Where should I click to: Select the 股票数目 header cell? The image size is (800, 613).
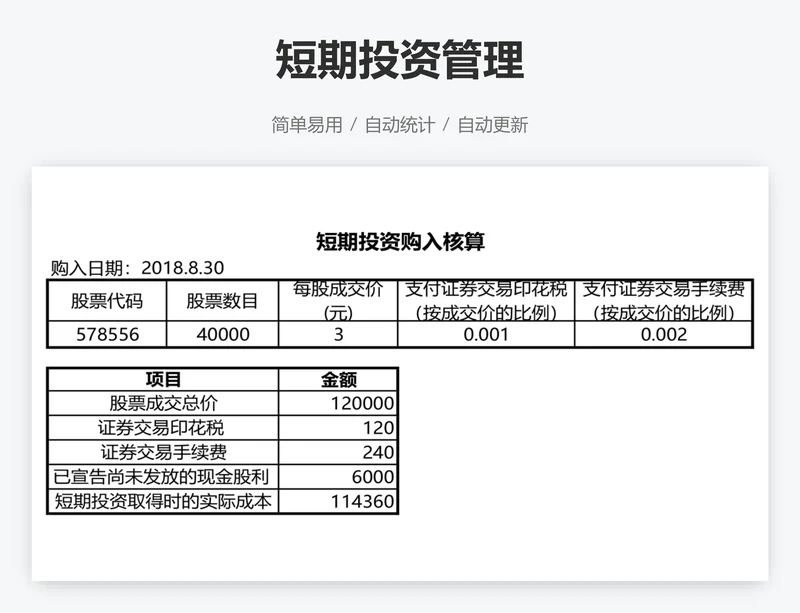pyautogui.click(x=222, y=301)
